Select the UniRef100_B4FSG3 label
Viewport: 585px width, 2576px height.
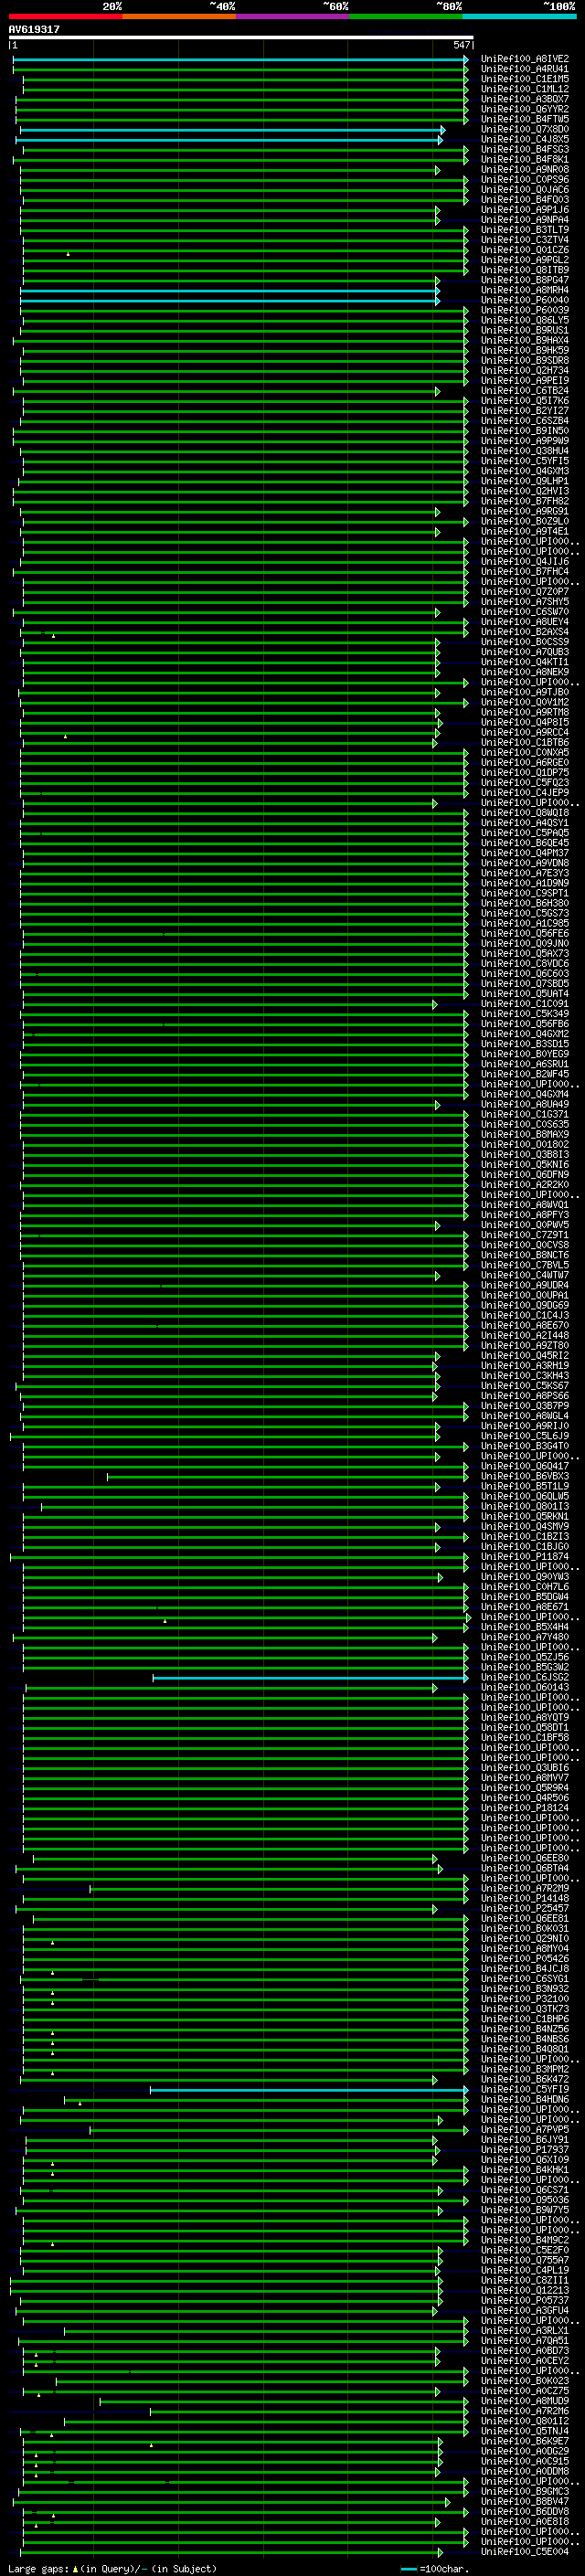coord(525,149)
